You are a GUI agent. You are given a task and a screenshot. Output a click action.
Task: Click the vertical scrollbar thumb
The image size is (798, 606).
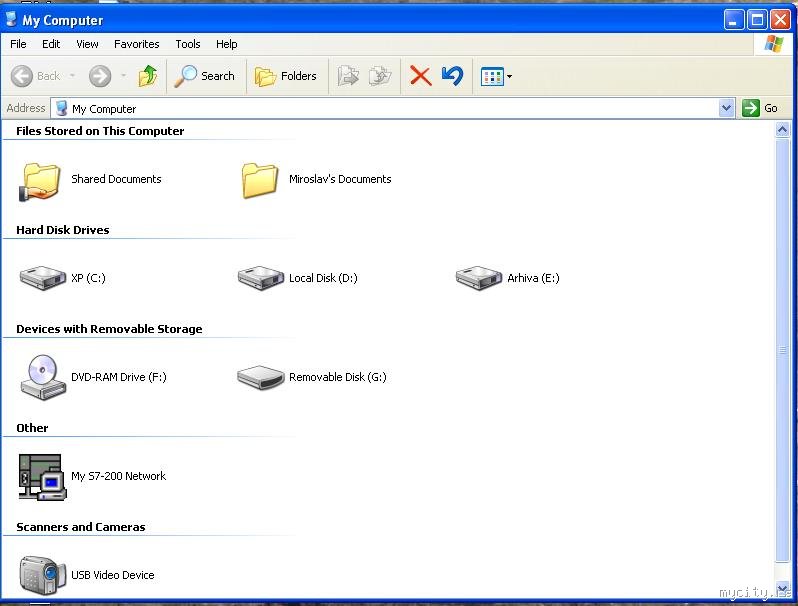(x=783, y=350)
